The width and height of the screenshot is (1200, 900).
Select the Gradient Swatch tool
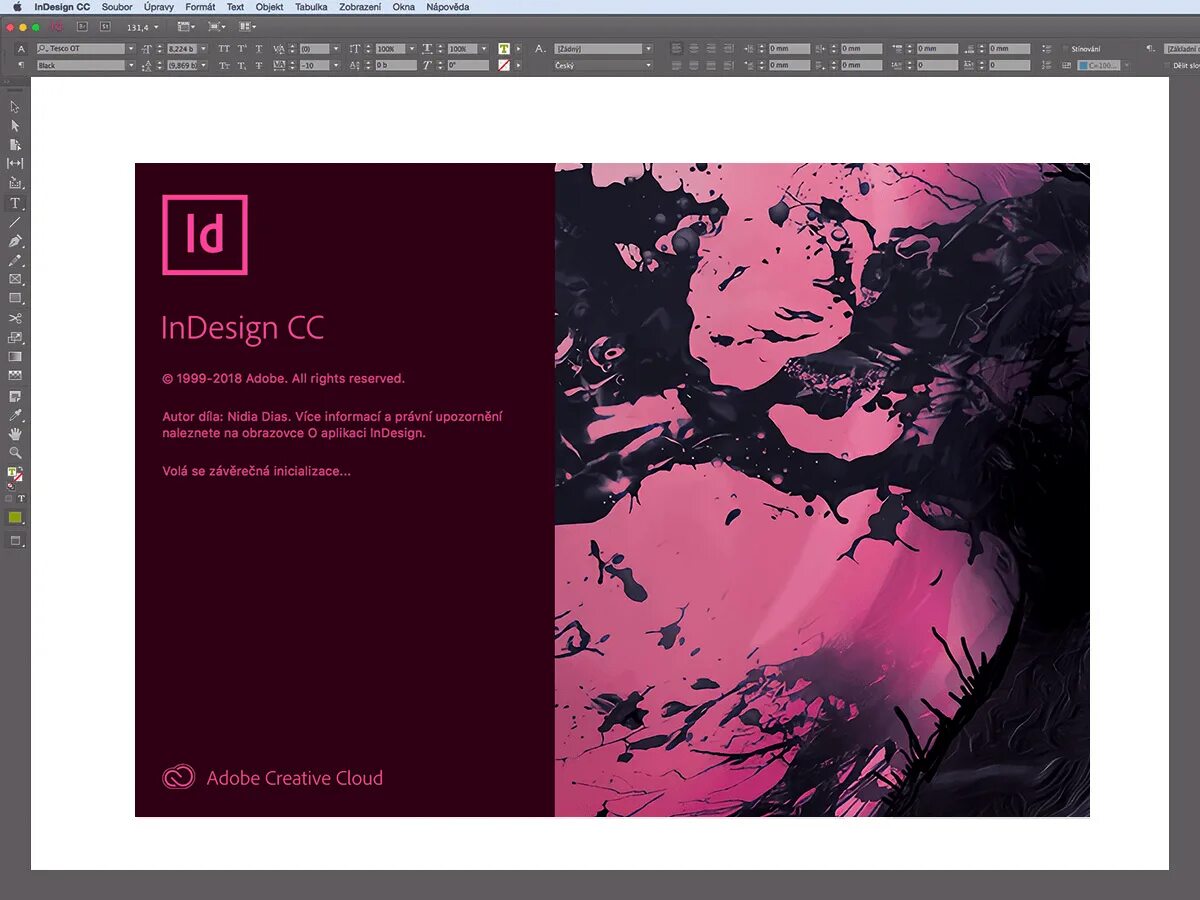[15, 356]
